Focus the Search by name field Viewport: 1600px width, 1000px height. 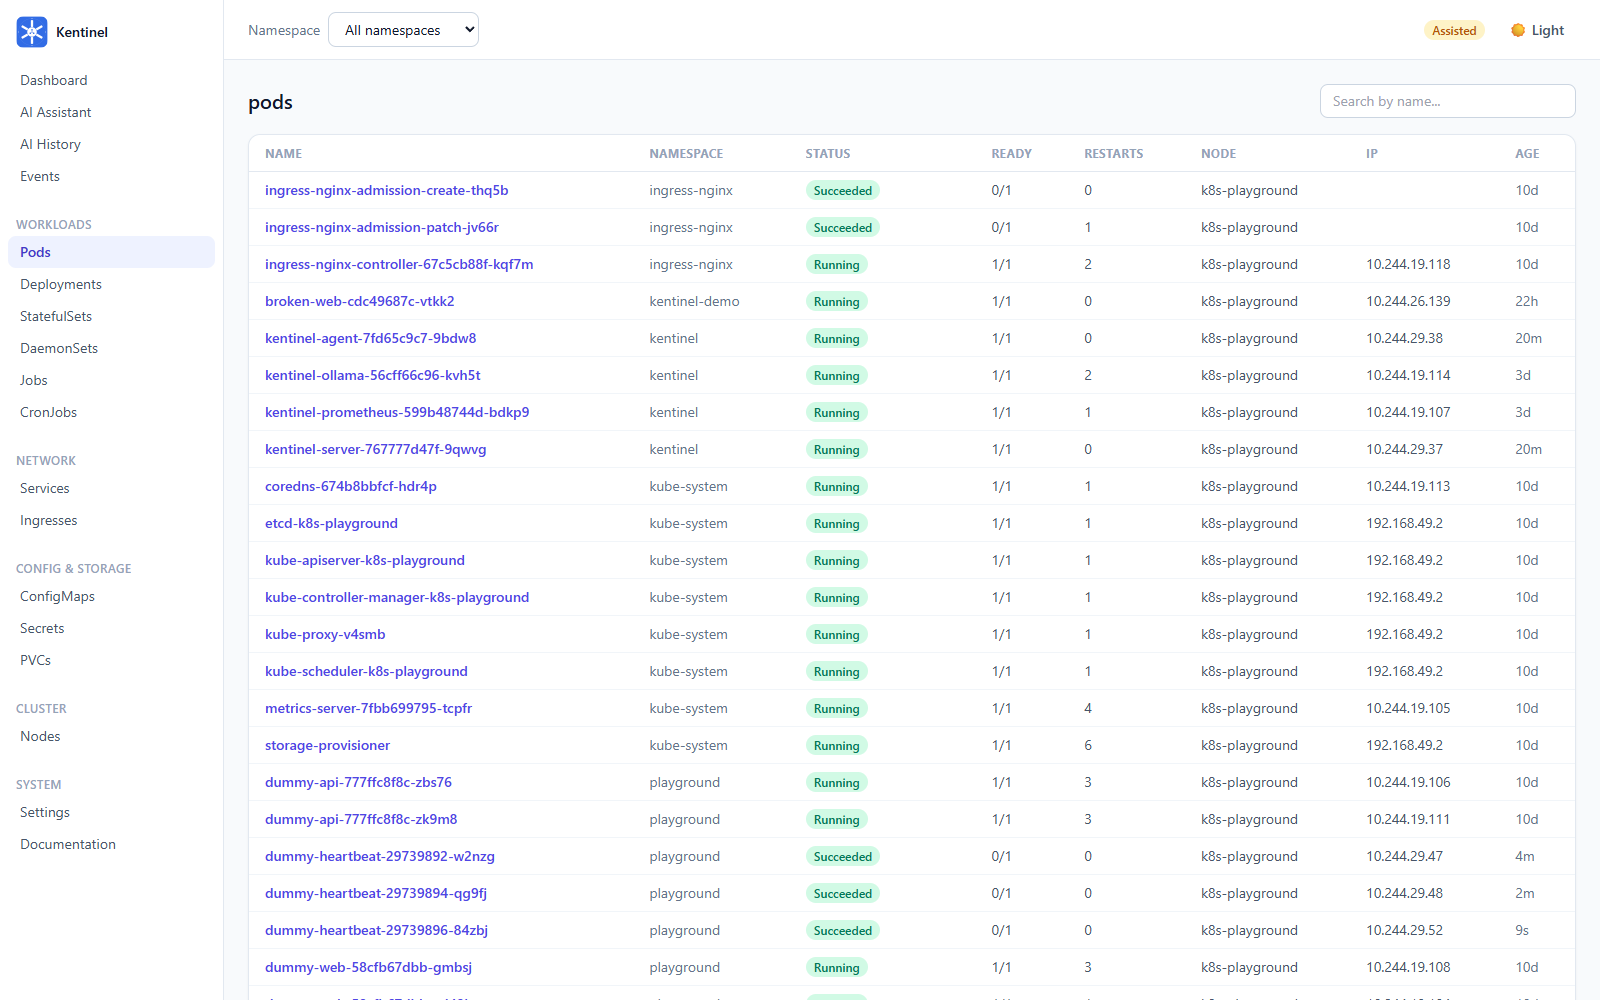pyautogui.click(x=1447, y=101)
